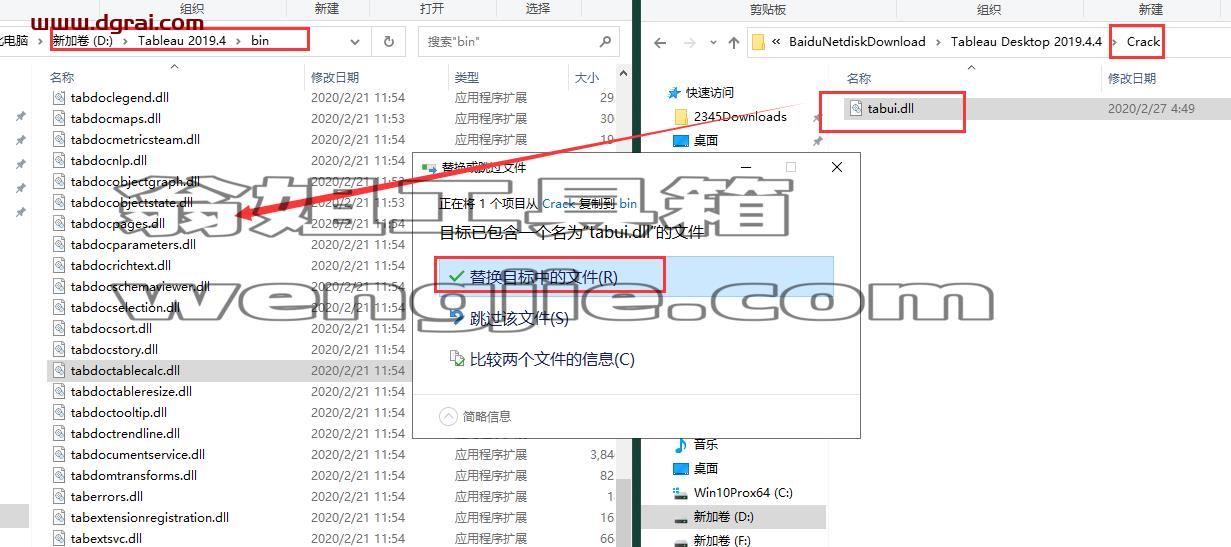Click the bin breadcrumb in the left window
Image resolution: width=1231 pixels, height=547 pixels.
click(260, 41)
